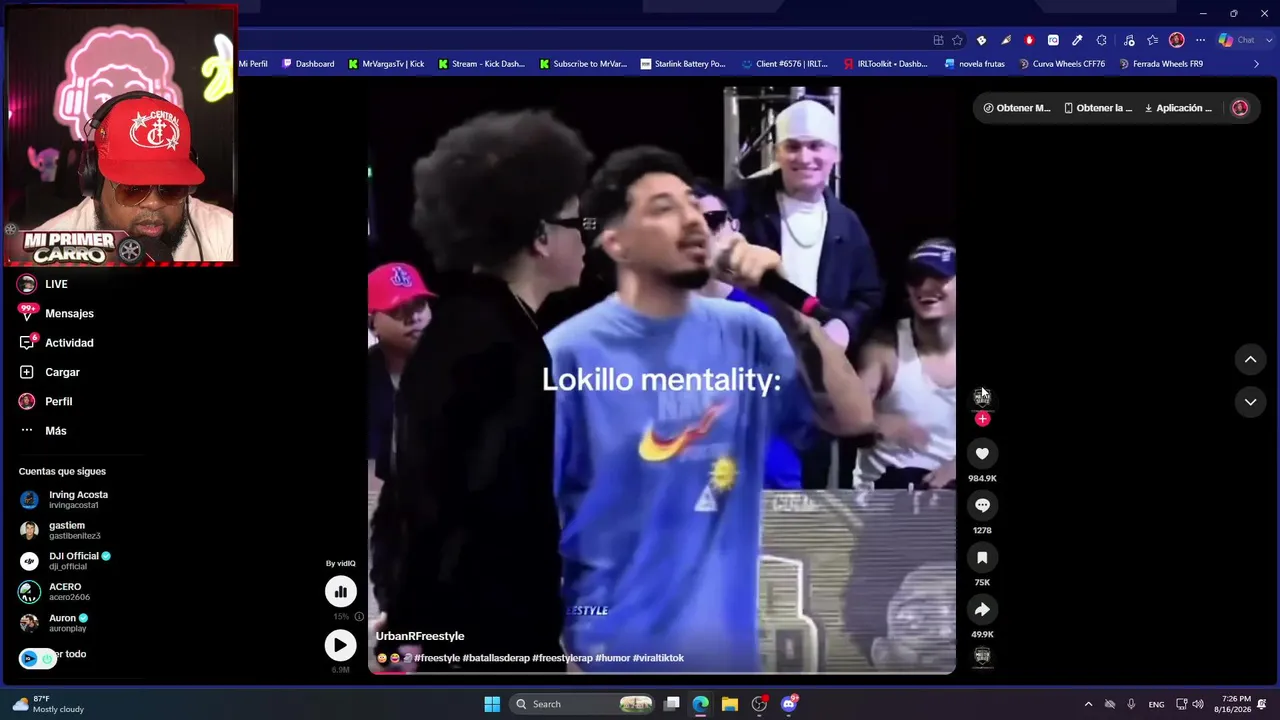Like the video with the heart icon
The height and width of the screenshot is (720, 1280).
[x=982, y=454]
